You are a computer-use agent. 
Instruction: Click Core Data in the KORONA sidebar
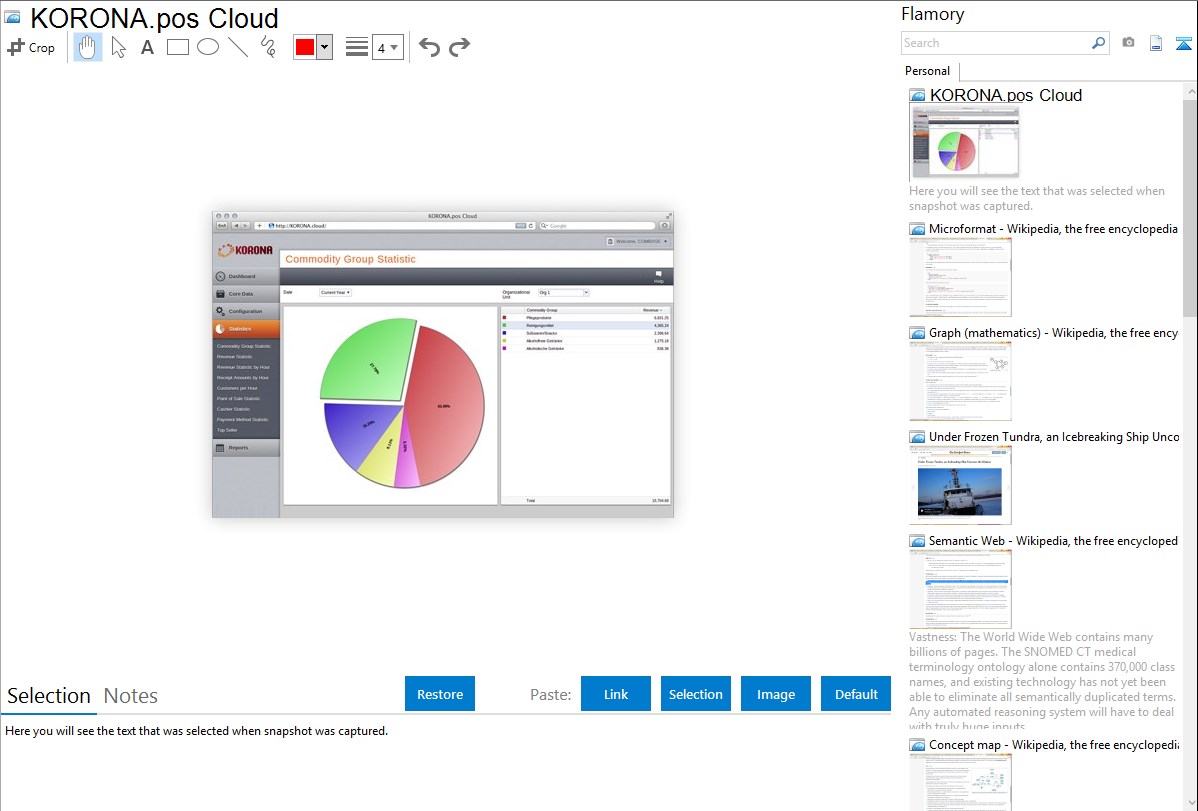pos(246,294)
